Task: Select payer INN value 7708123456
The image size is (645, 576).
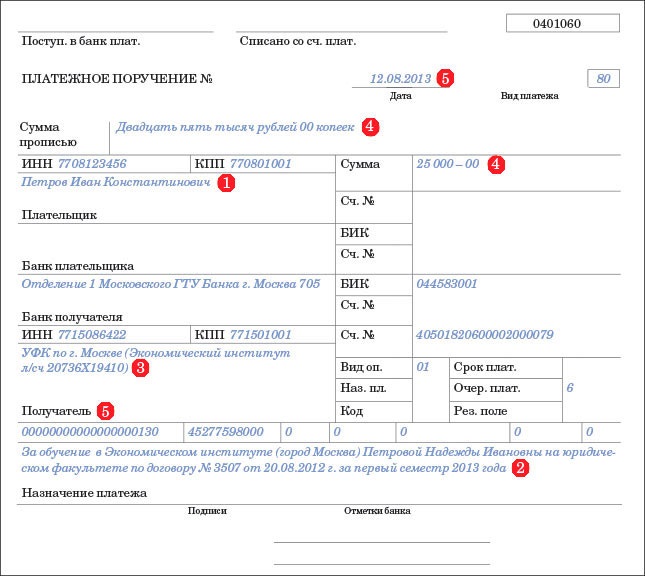Action: pyautogui.click(x=92, y=164)
